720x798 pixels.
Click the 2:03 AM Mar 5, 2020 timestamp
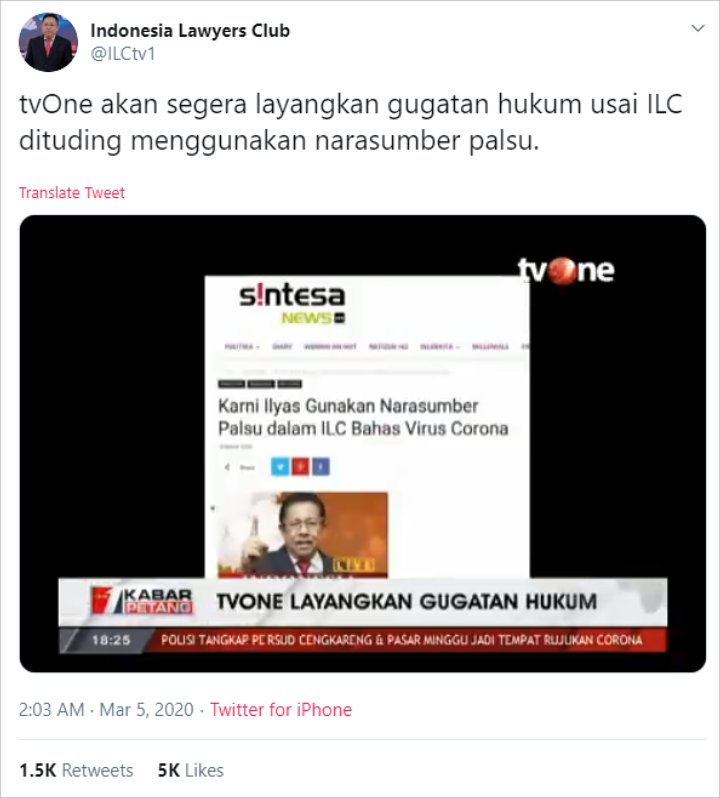pyautogui.click(x=106, y=709)
